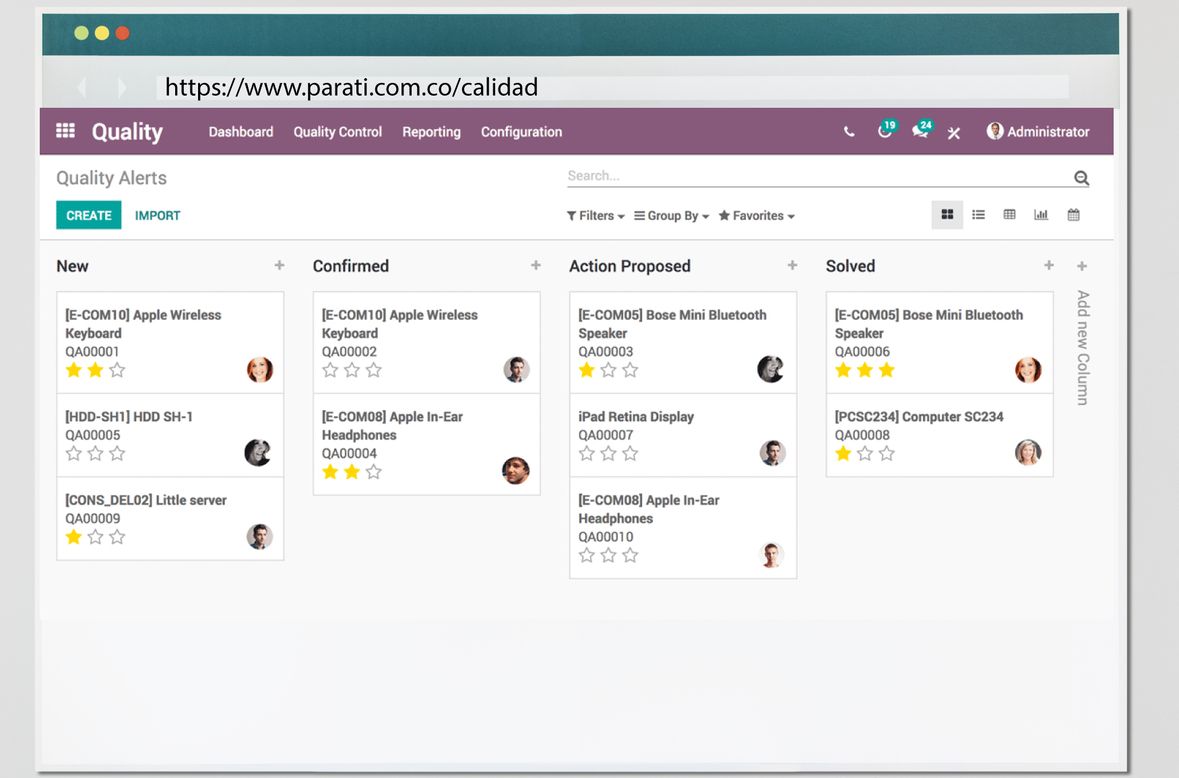Expand the Filters dropdown
This screenshot has width=1179, height=778.
pyautogui.click(x=595, y=216)
